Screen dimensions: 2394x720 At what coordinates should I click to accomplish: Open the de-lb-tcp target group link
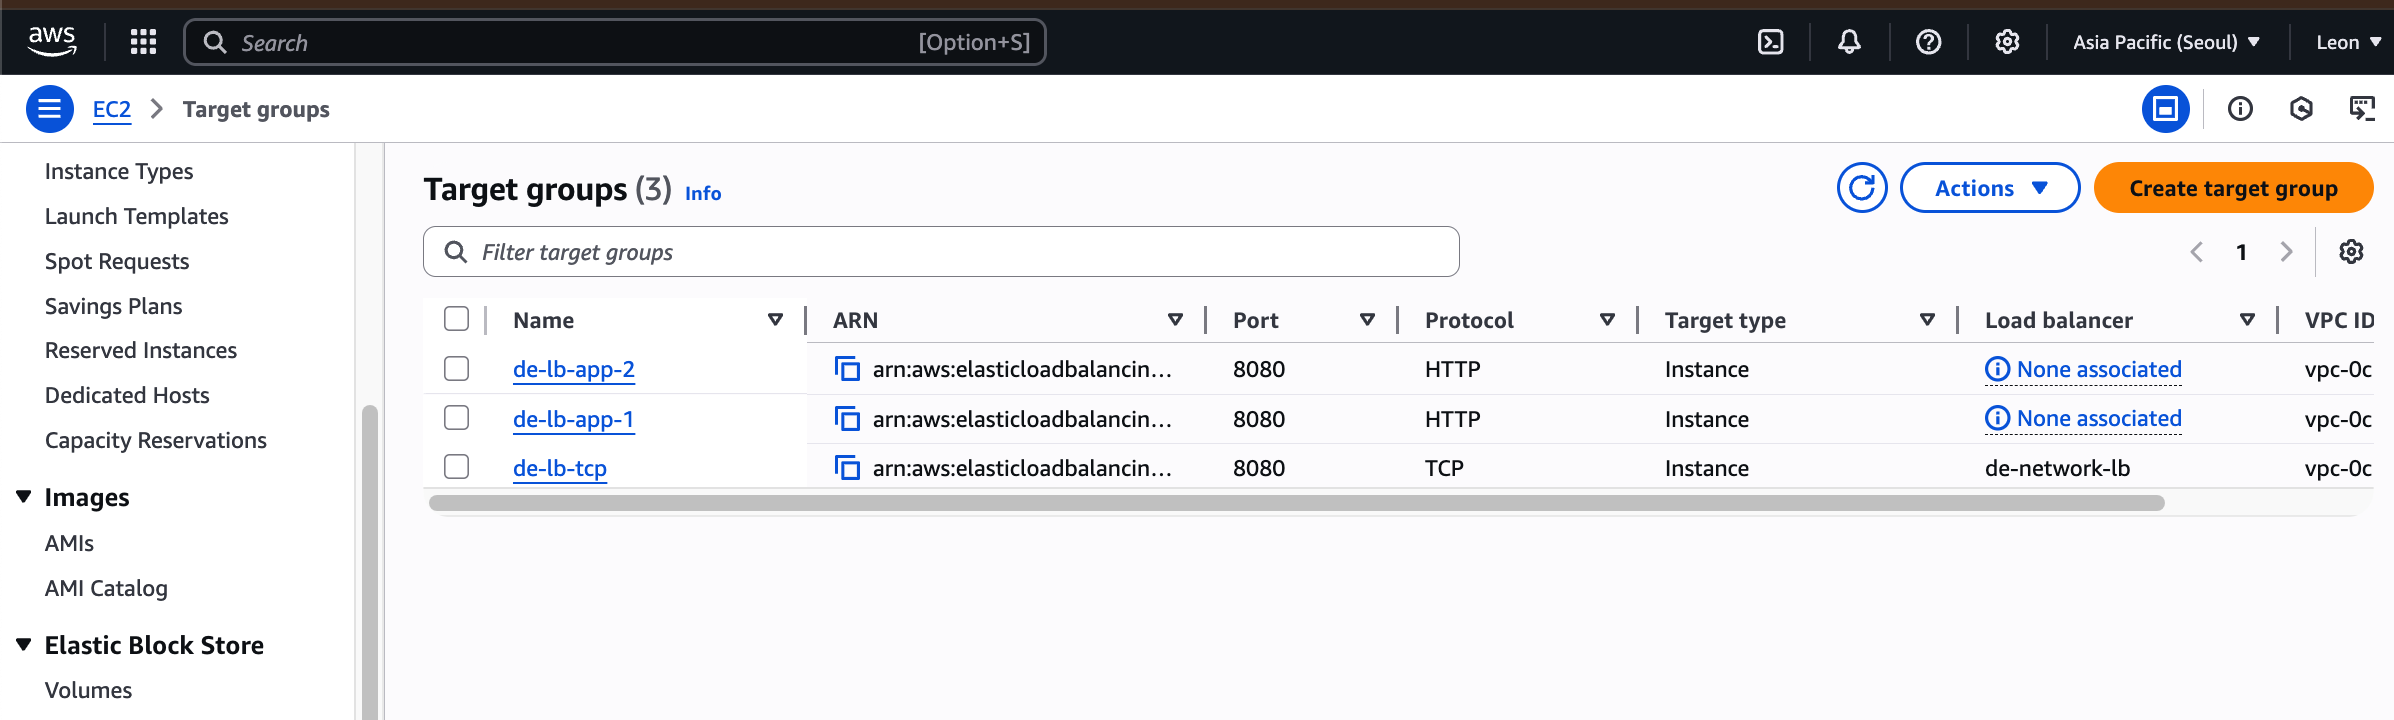559,468
